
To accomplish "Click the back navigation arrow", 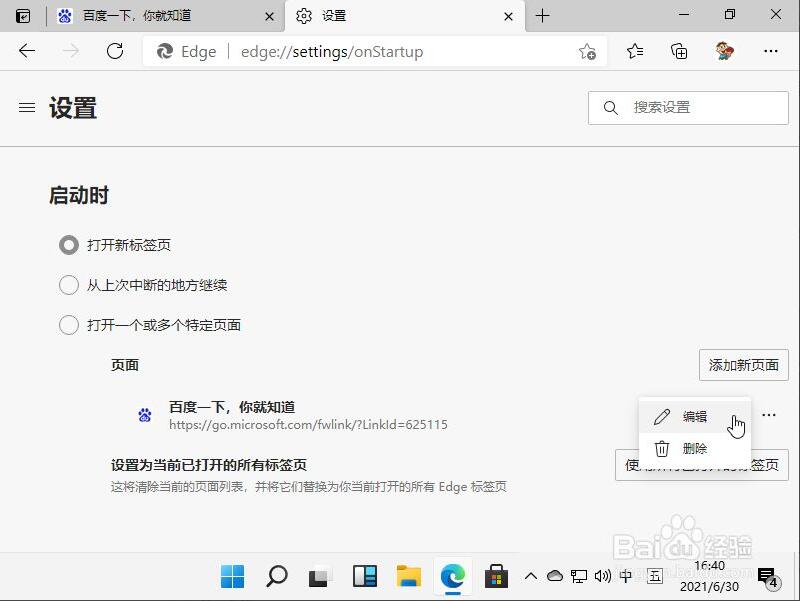I will (27, 51).
